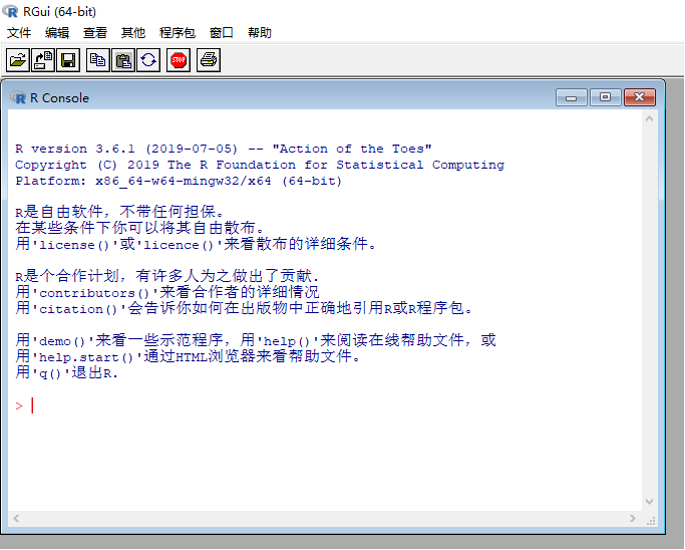Click the Load workspace toolbar icon

[43, 60]
